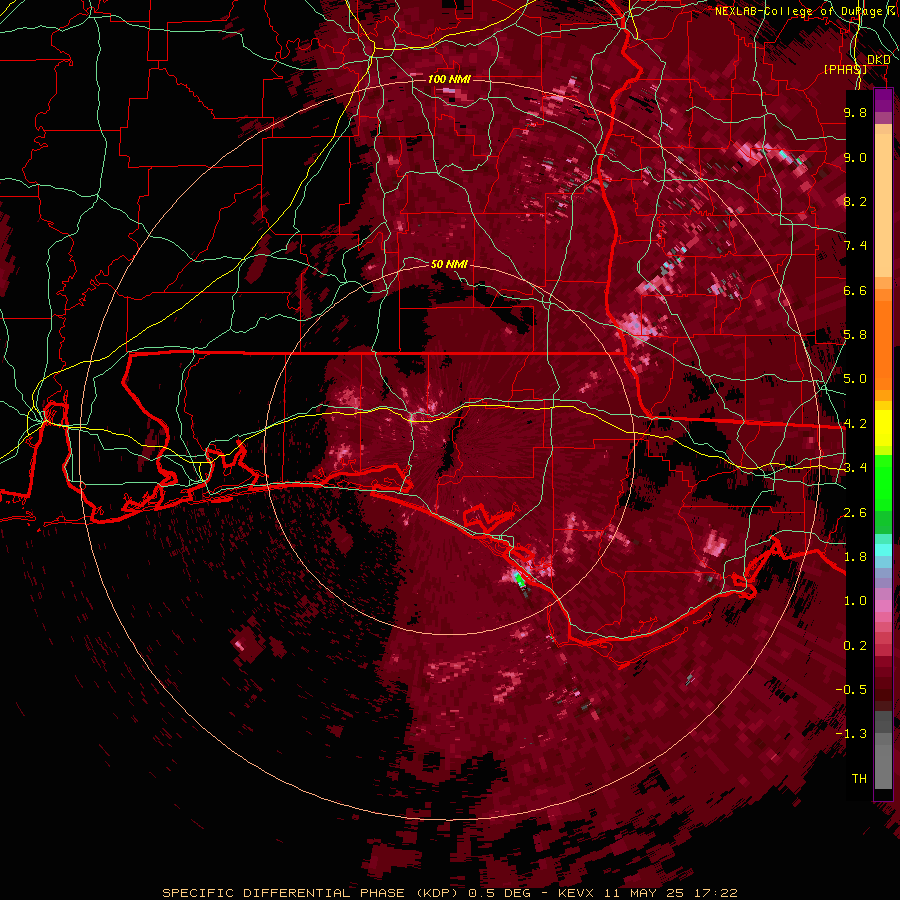The image size is (900, 900).
Task: Click the cyan segment of the color bar
Action: point(883,550)
